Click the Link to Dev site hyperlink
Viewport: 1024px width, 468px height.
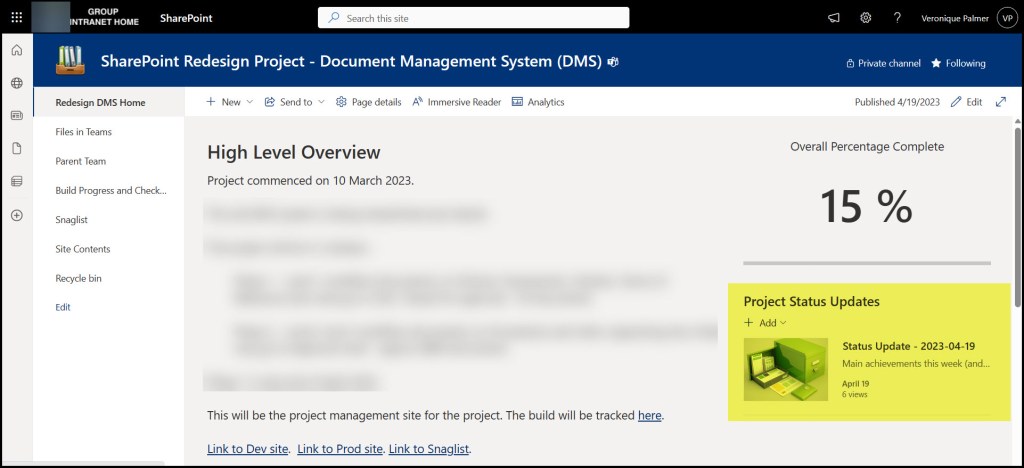248,448
